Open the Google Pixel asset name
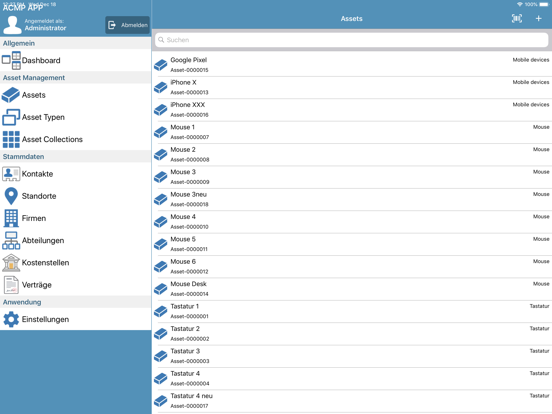 [189, 60]
